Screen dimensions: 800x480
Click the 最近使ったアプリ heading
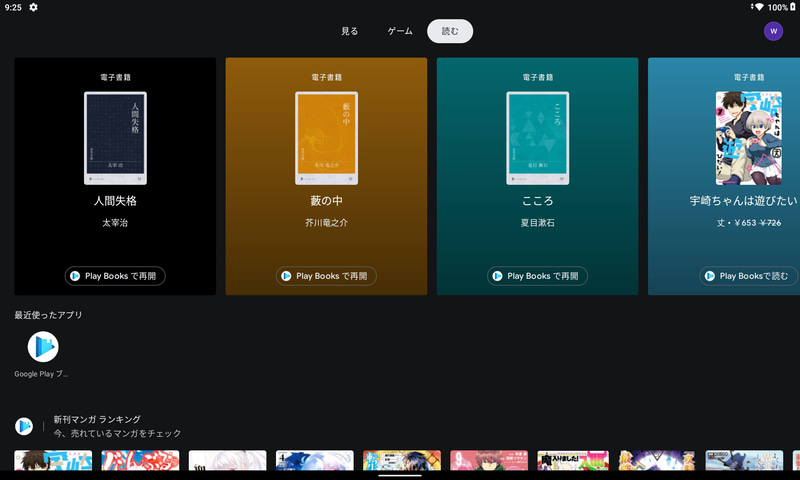pos(48,315)
